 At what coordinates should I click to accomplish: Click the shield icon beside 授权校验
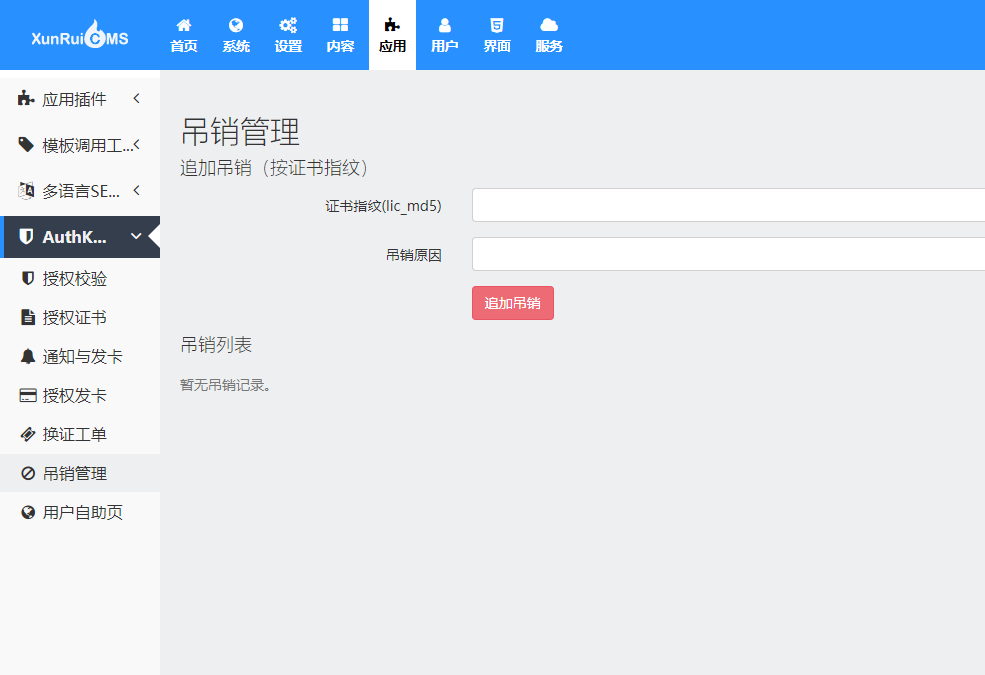point(28,278)
